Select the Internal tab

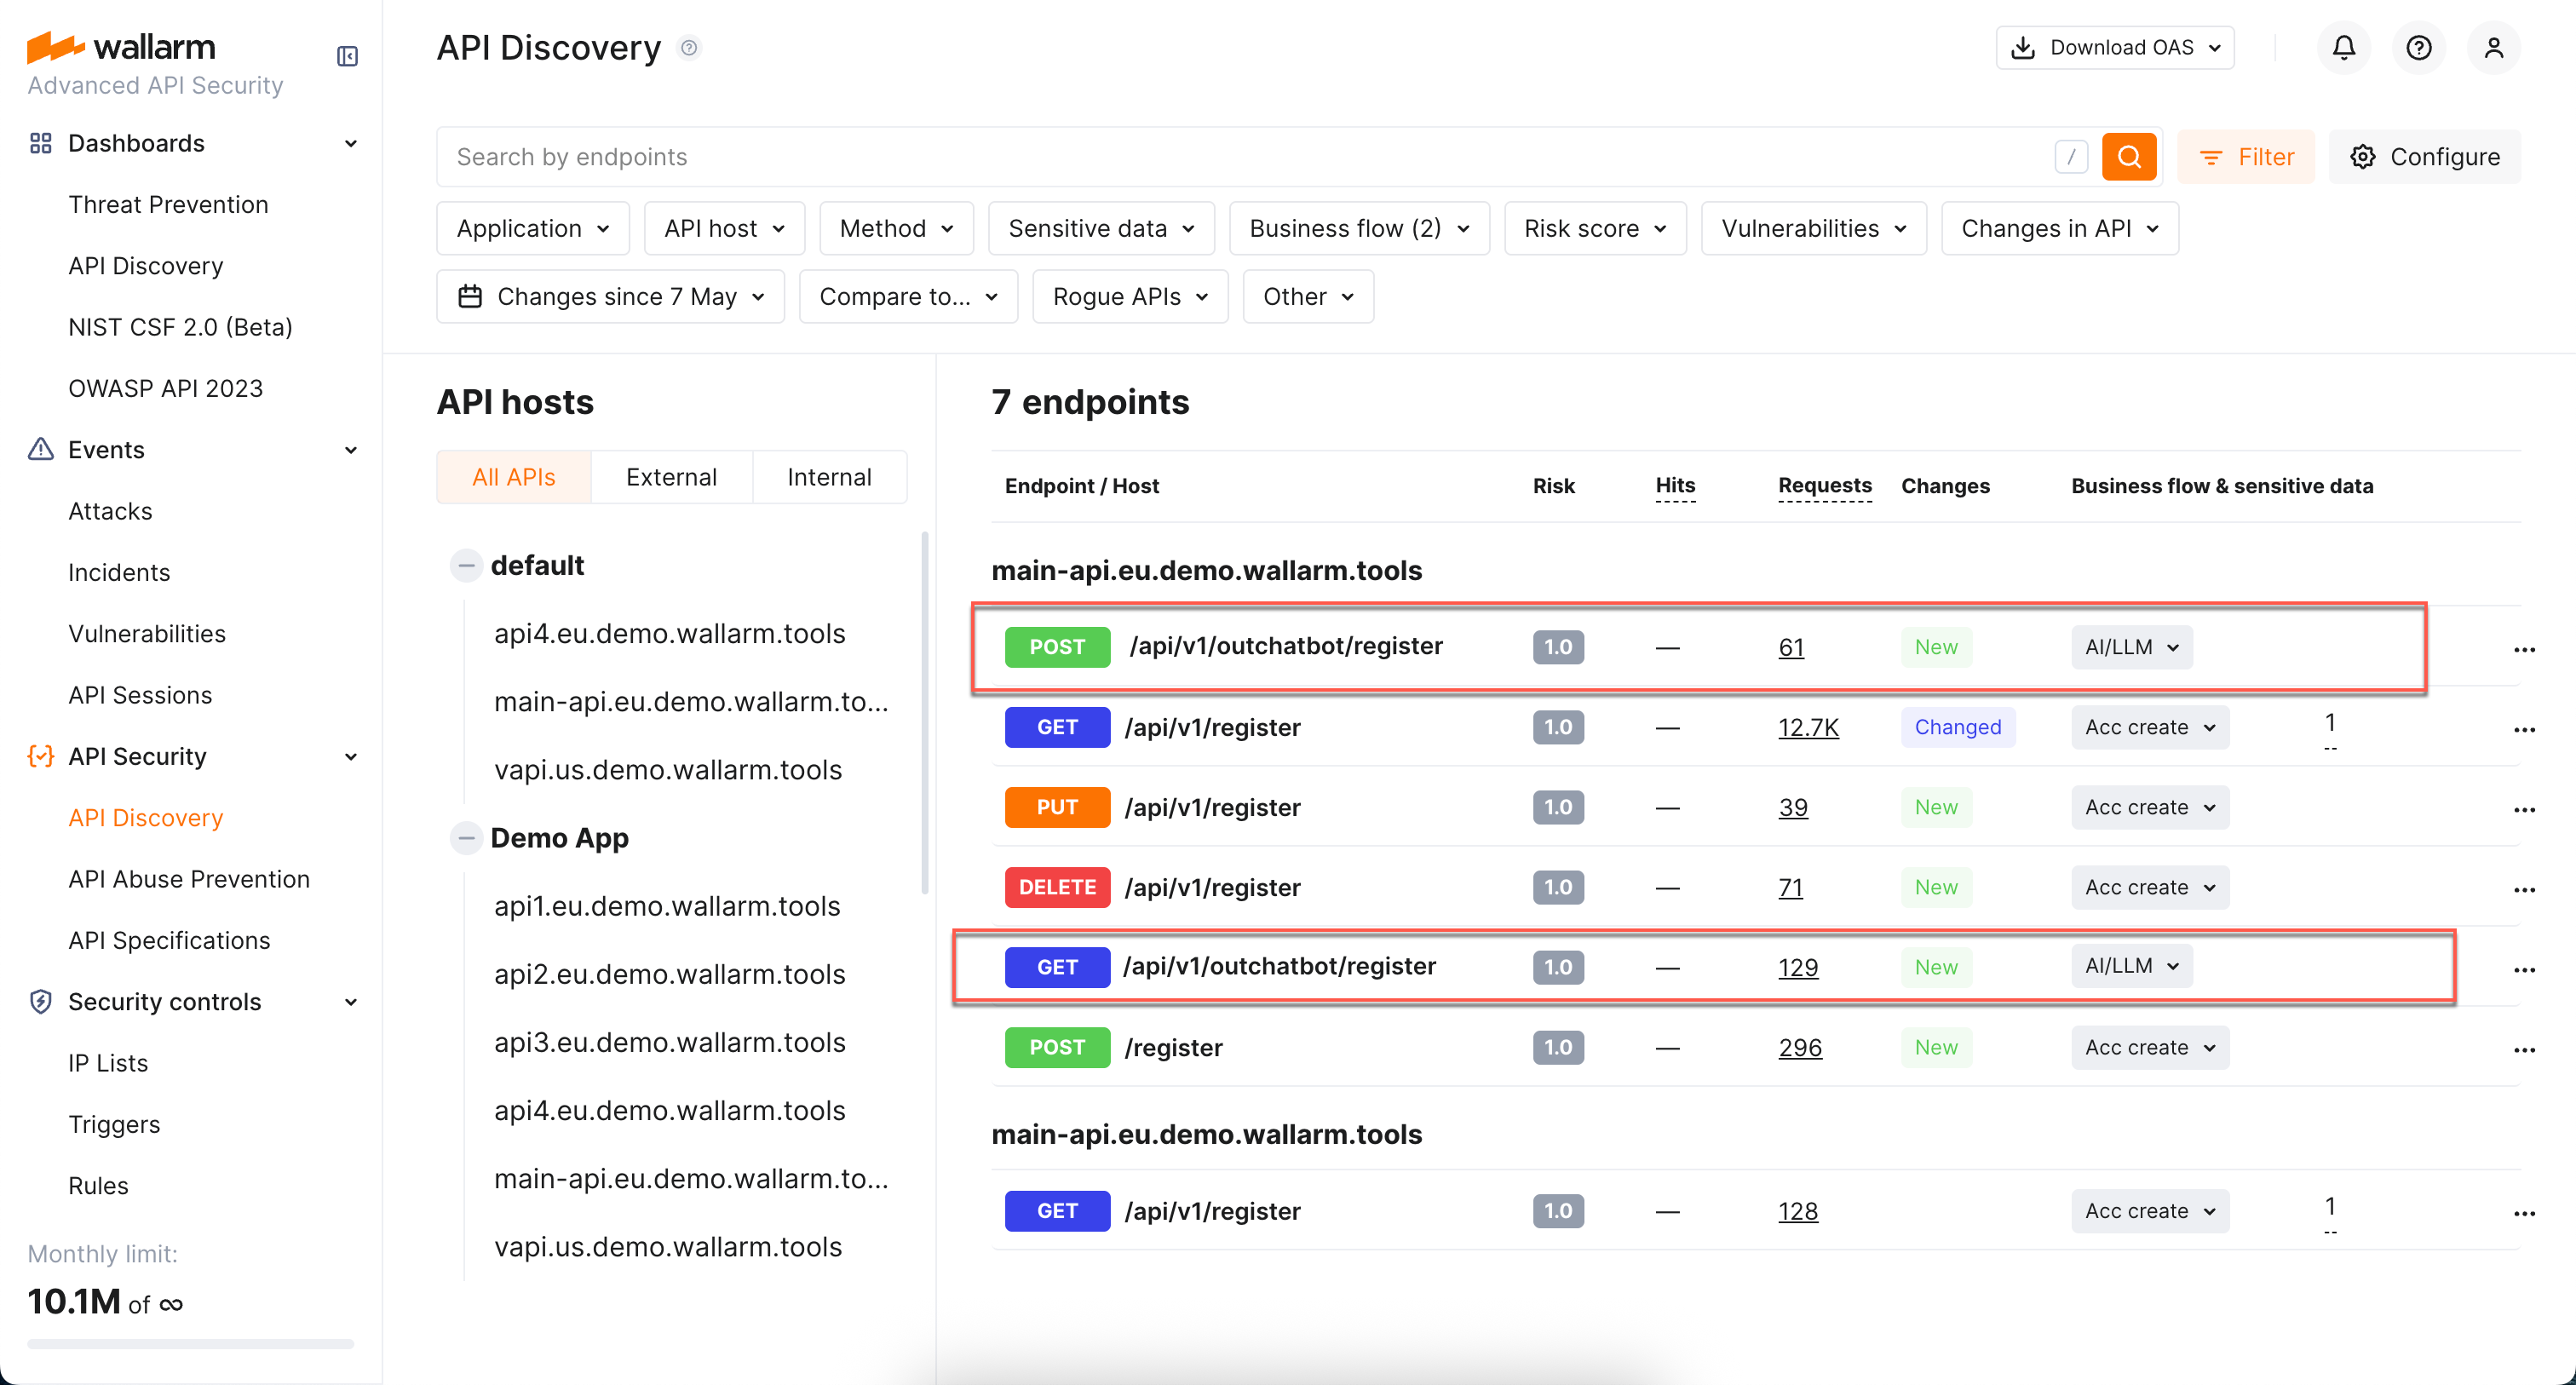pos(829,477)
